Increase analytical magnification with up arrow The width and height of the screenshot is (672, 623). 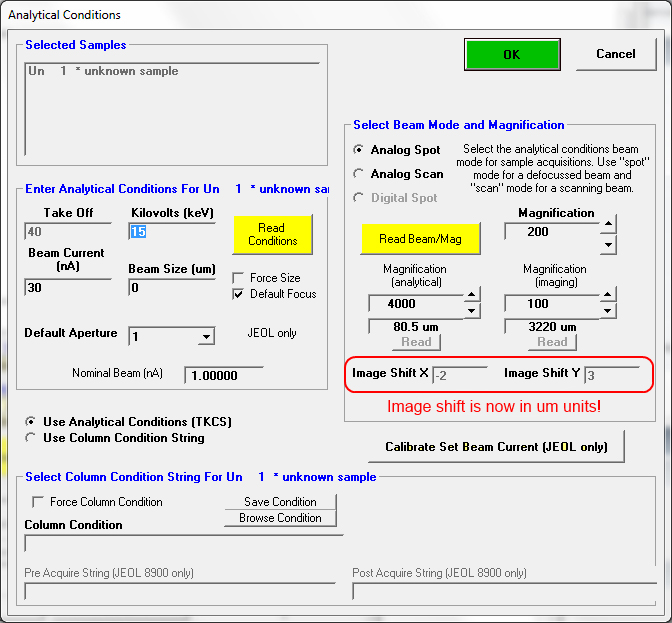point(473,294)
